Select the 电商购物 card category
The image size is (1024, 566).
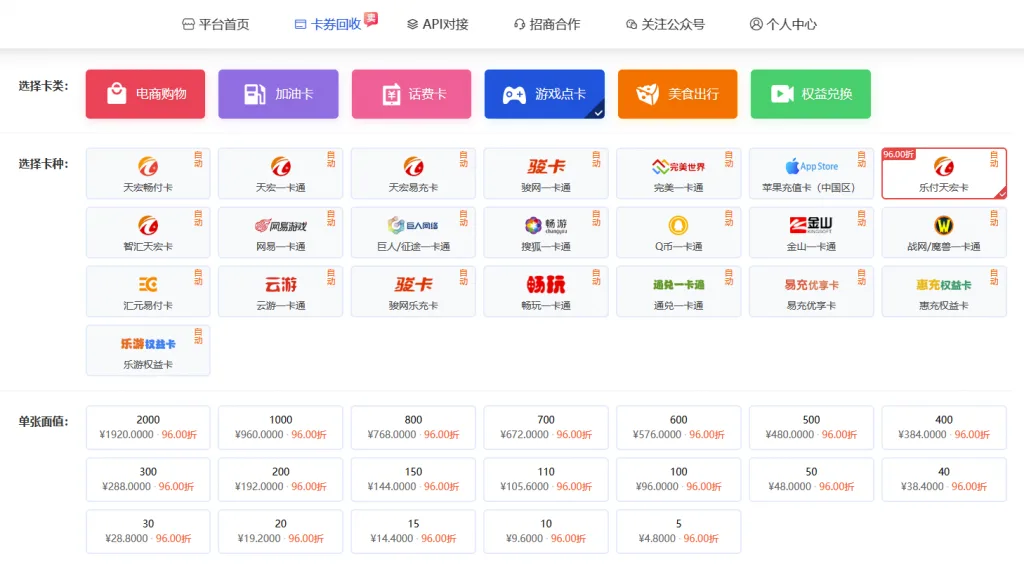pyautogui.click(x=145, y=94)
